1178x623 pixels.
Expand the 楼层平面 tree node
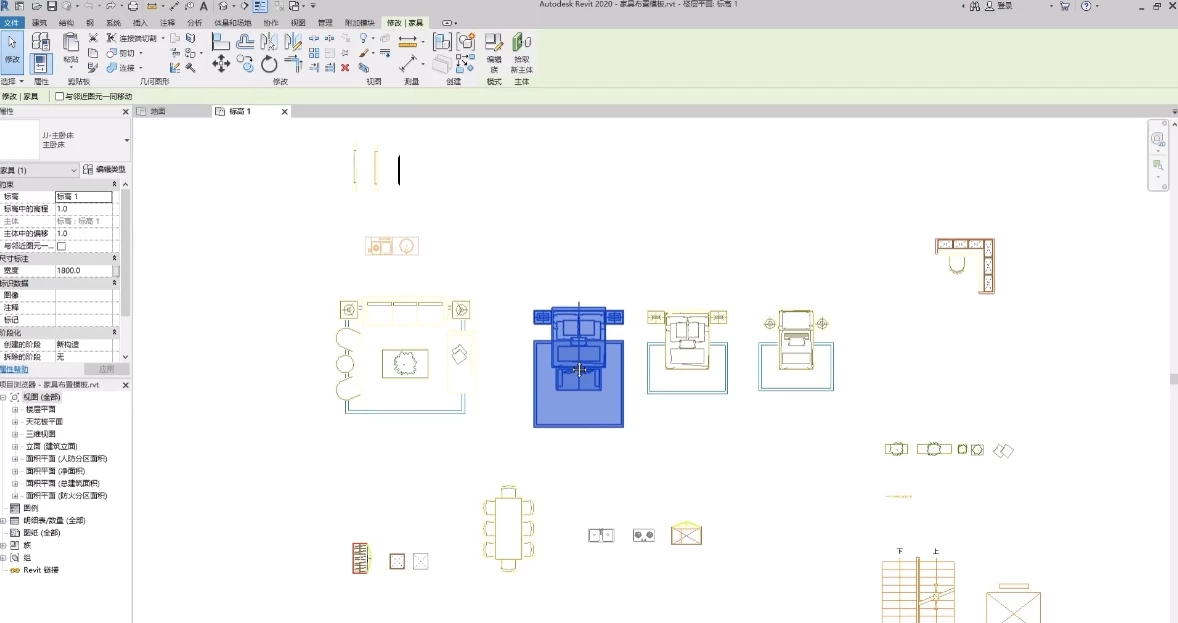coord(15,410)
